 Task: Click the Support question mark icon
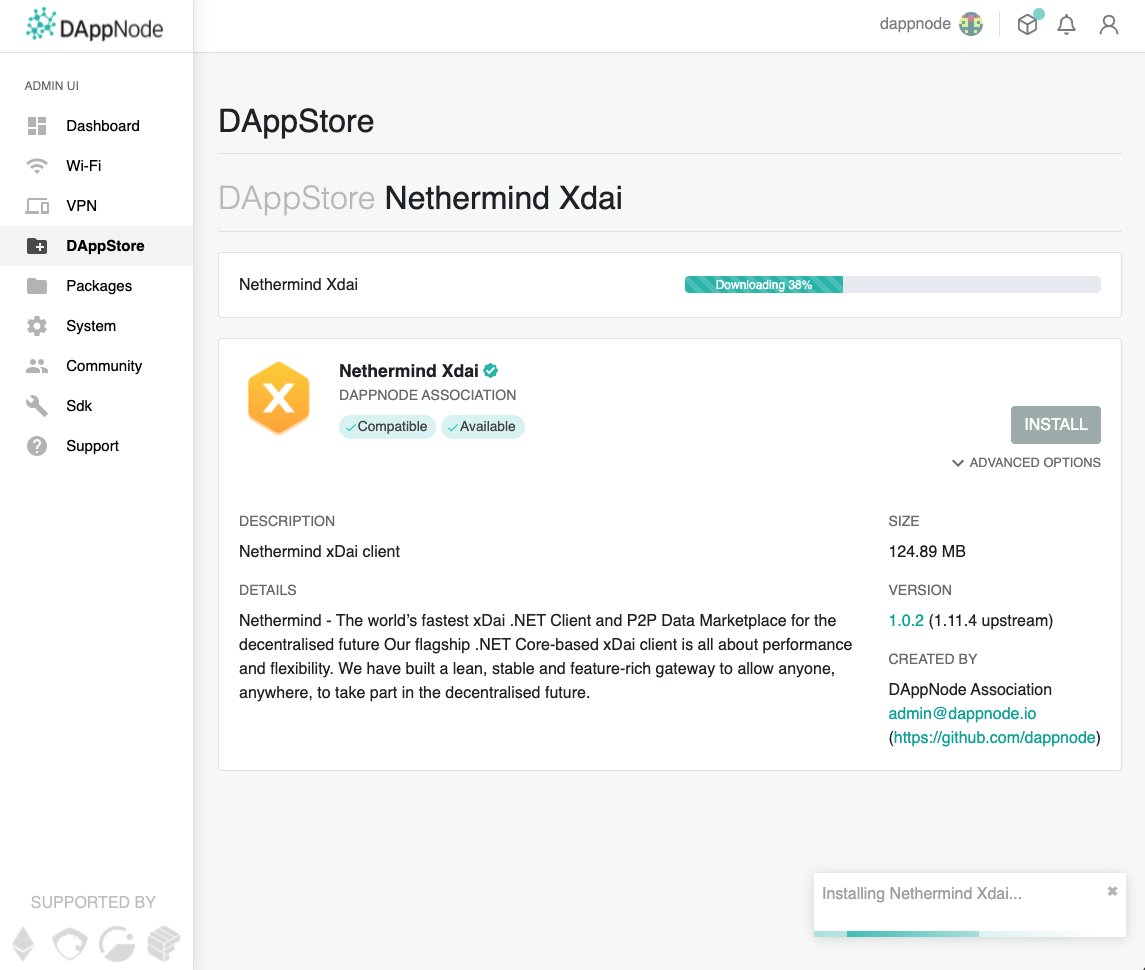[37, 446]
